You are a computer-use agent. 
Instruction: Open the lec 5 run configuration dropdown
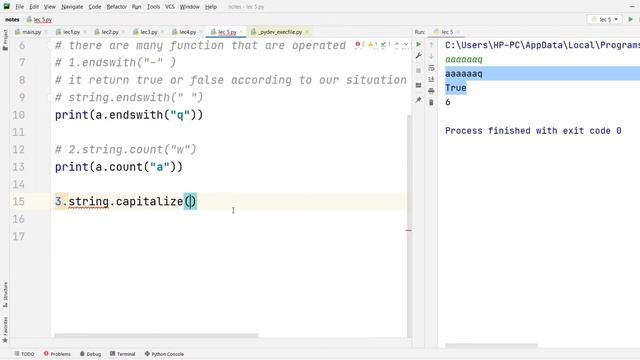click(605, 19)
